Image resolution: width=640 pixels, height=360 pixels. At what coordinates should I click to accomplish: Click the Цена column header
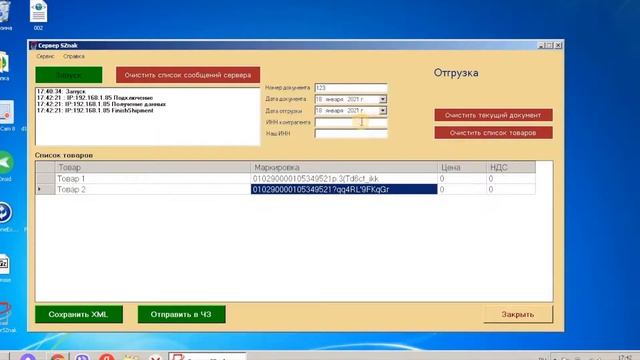462,167
